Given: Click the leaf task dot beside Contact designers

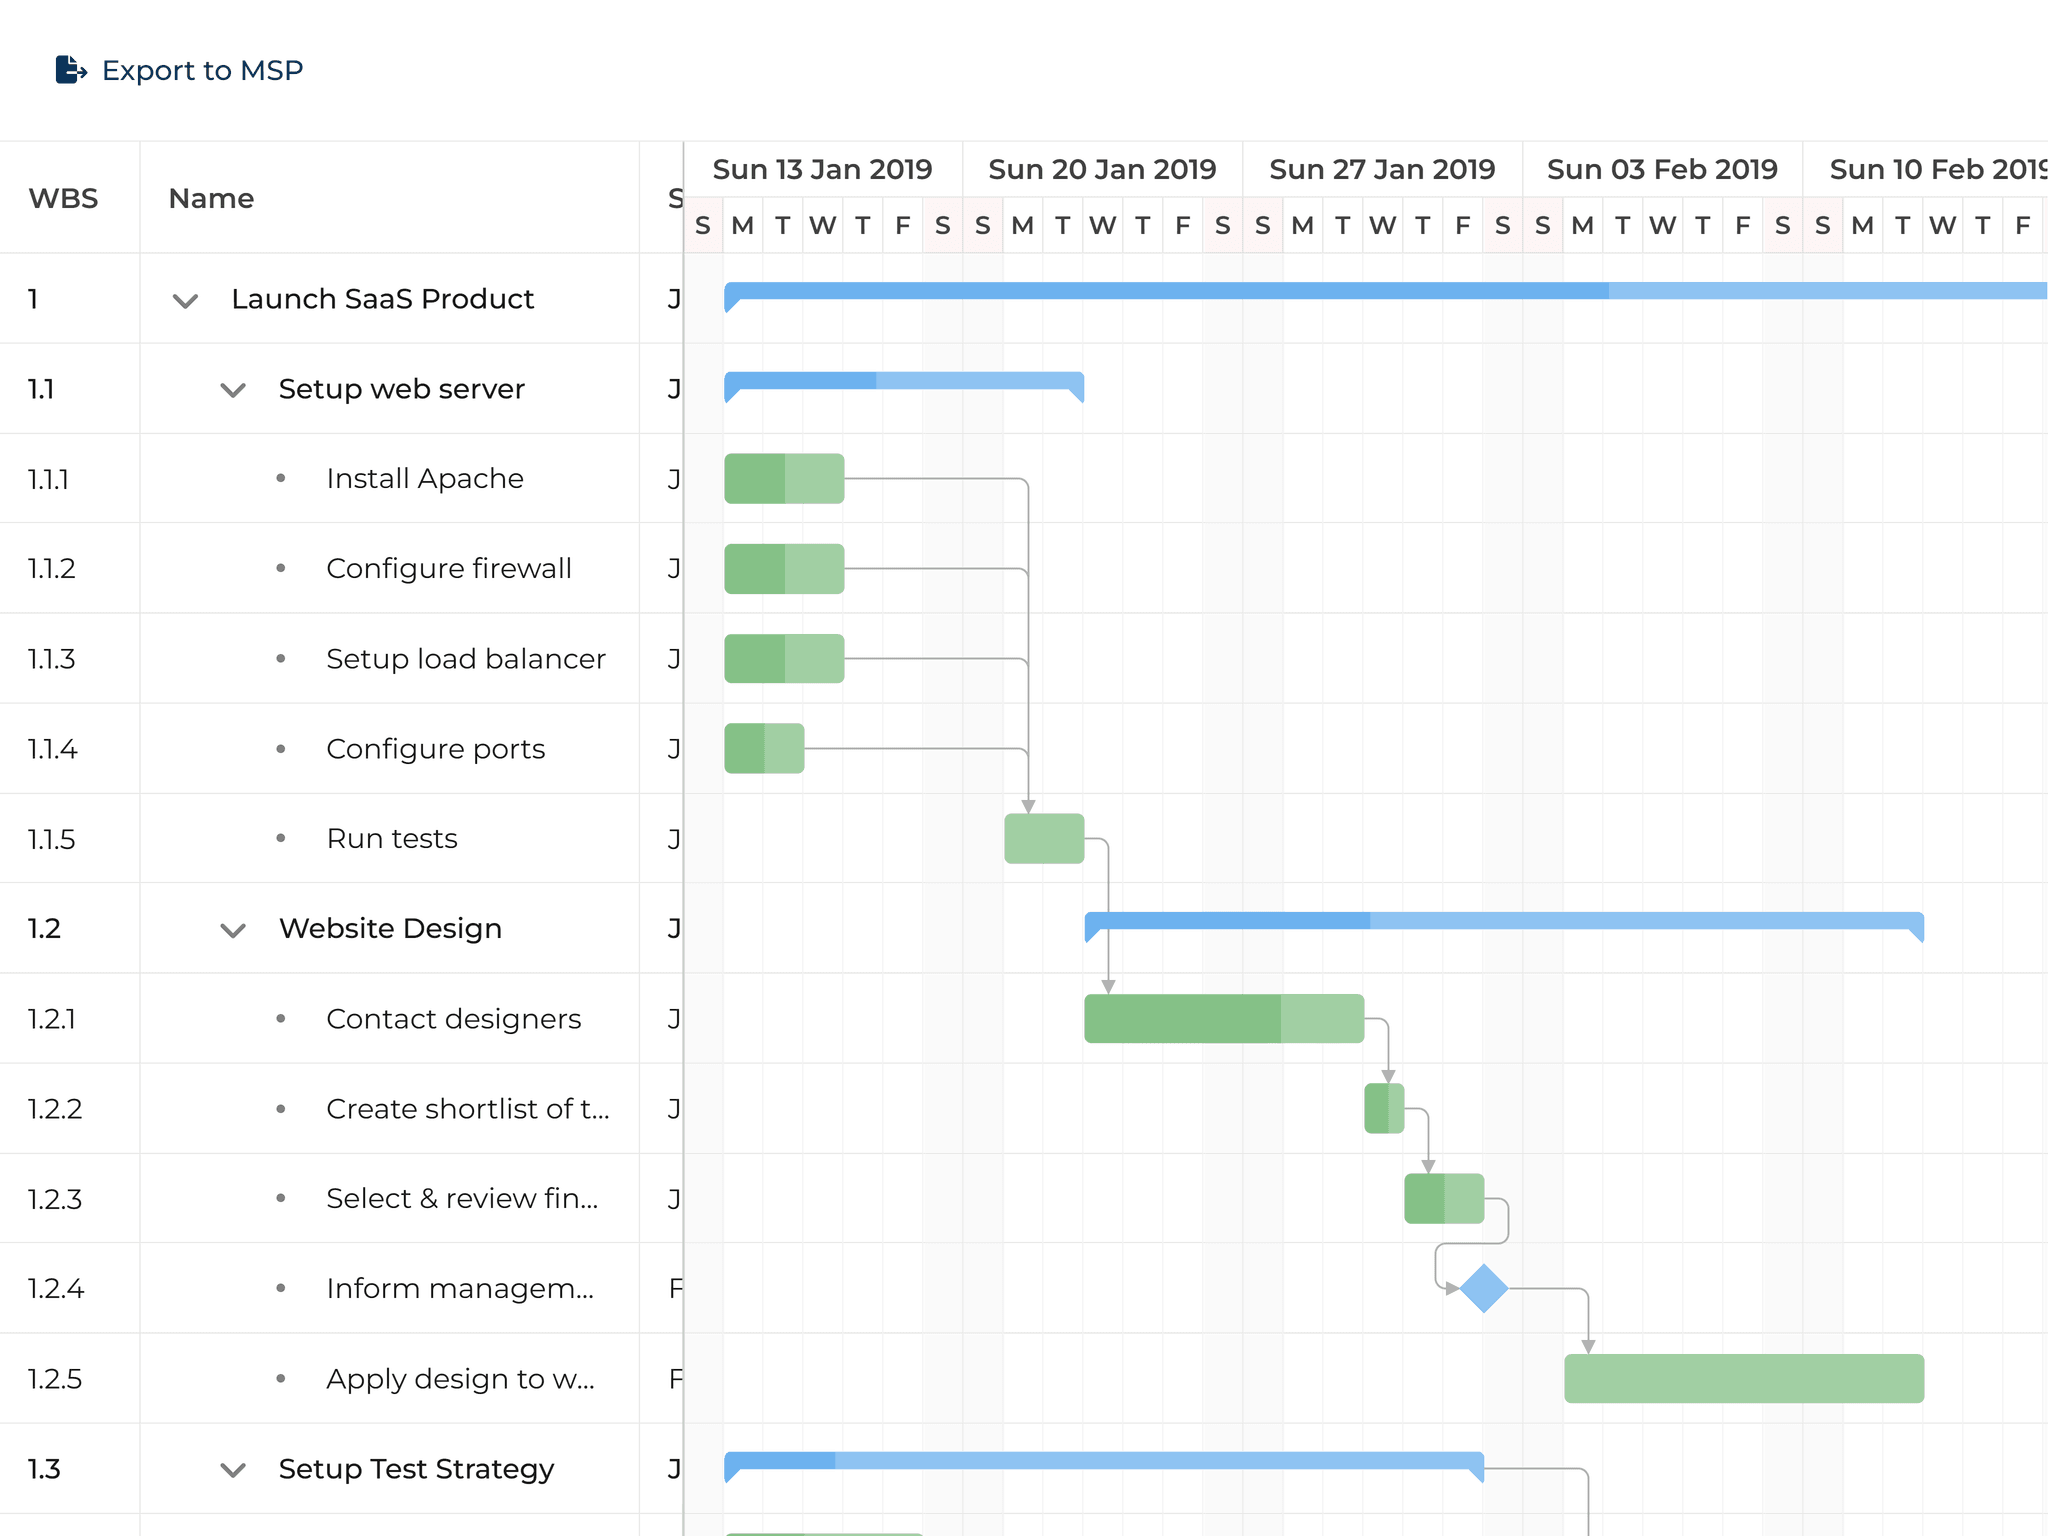Looking at the screenshot, I should pyautogui.click(x=281, y=1018).
